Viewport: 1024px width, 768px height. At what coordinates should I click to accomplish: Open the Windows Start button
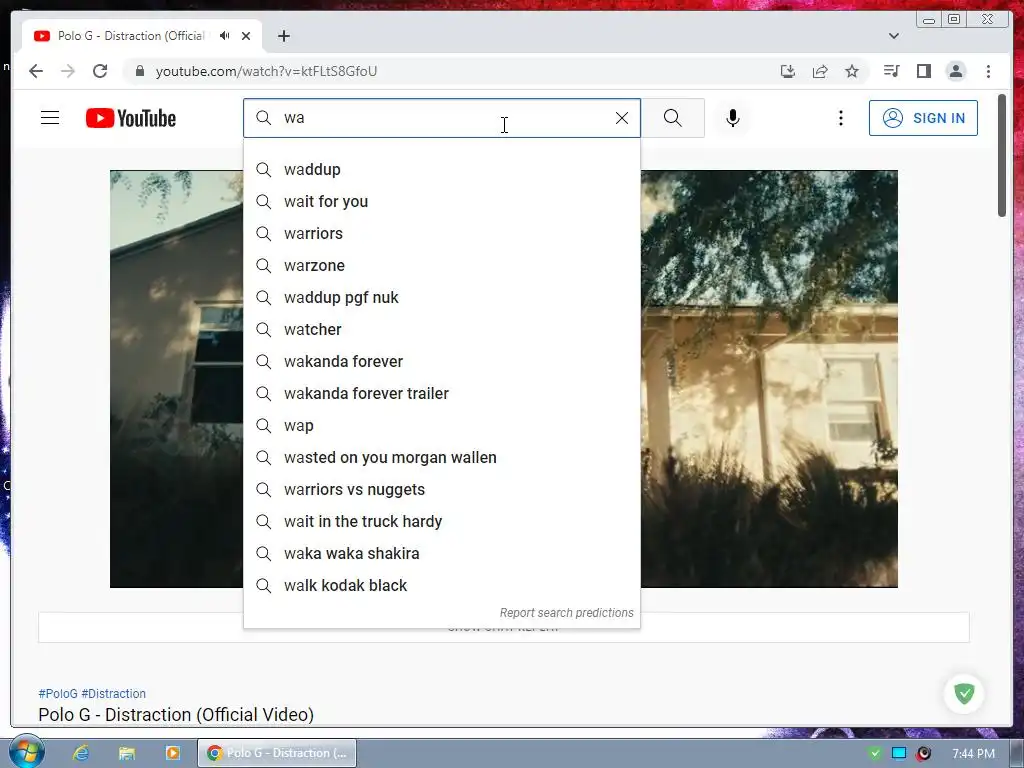tap(27, 751)
